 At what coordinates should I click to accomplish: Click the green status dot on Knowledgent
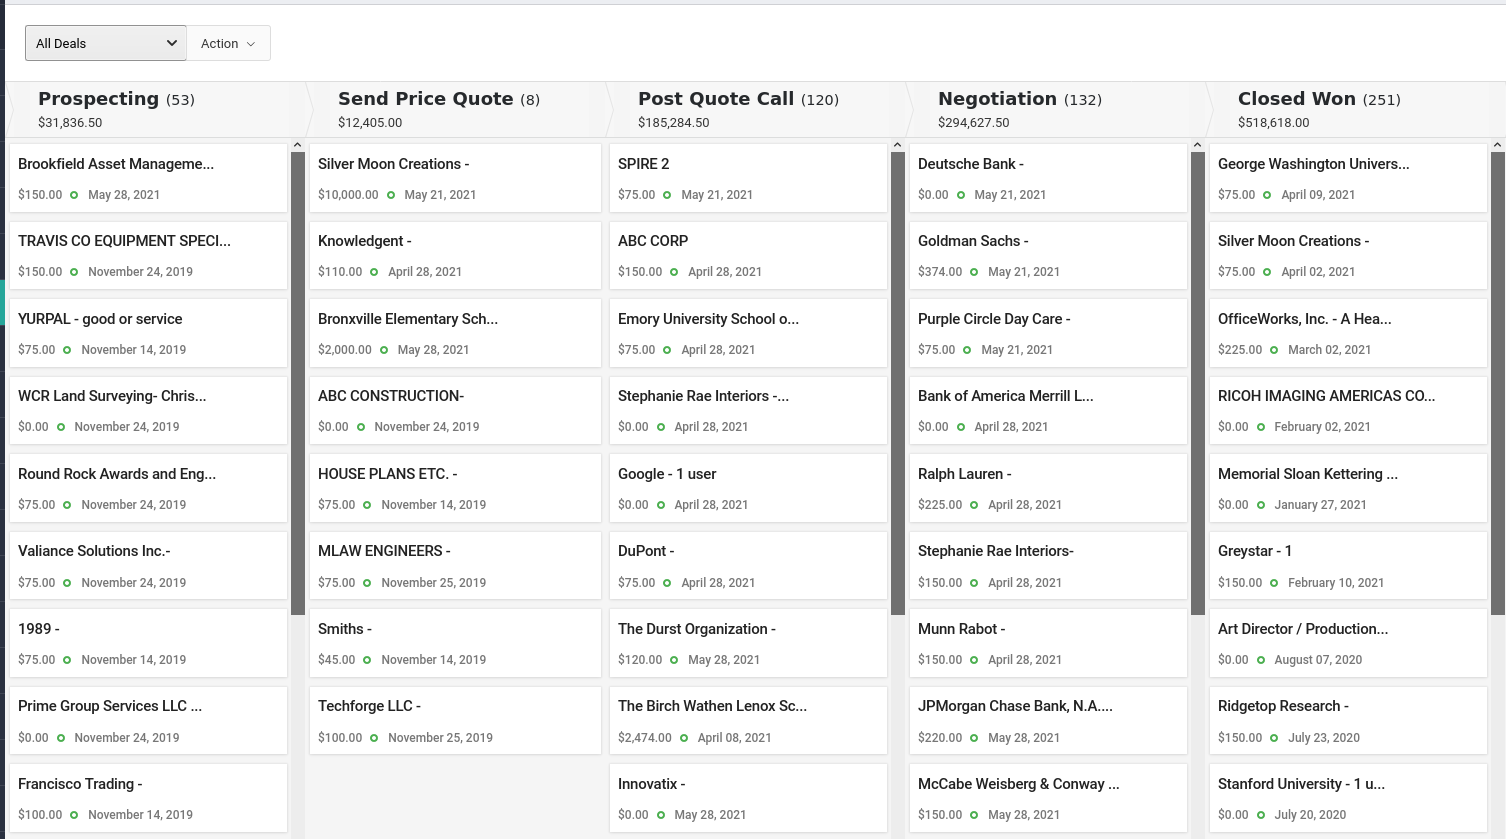(x=374, y=272)
